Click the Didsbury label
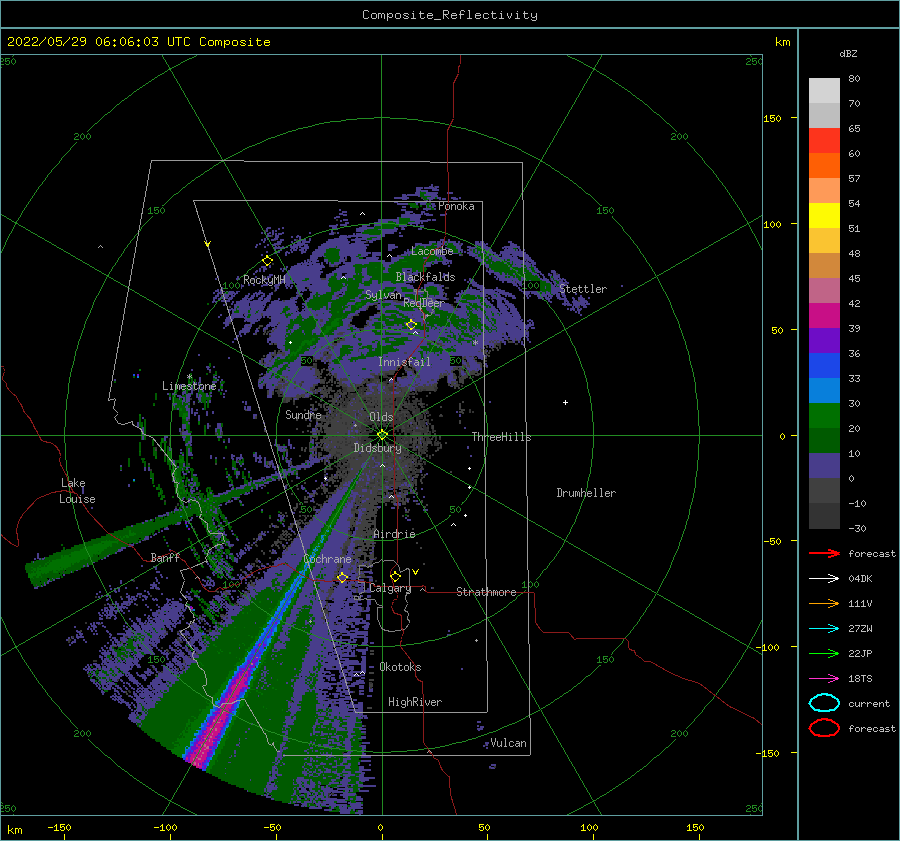The image size is (900, 841). pyautogui.click(x=377, y=448)
